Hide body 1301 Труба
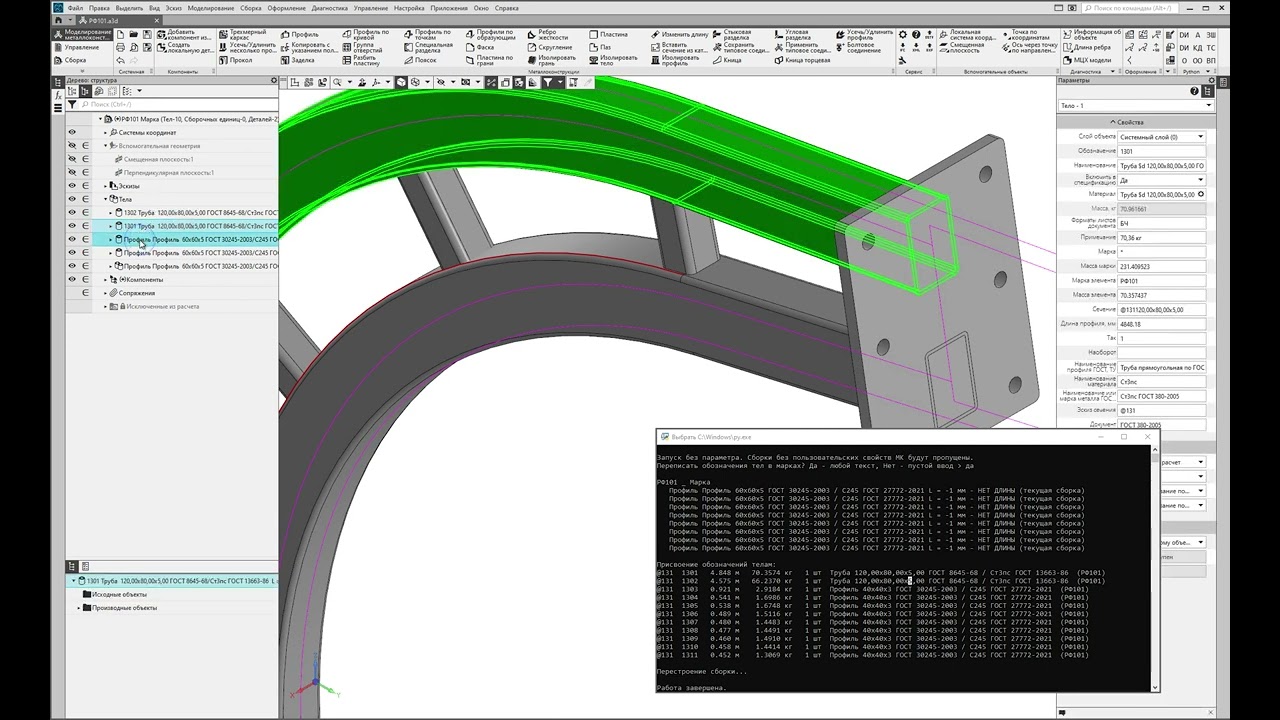Image resolution: width=1280 pixels, height=720 pixels. [x=72, y=226]
